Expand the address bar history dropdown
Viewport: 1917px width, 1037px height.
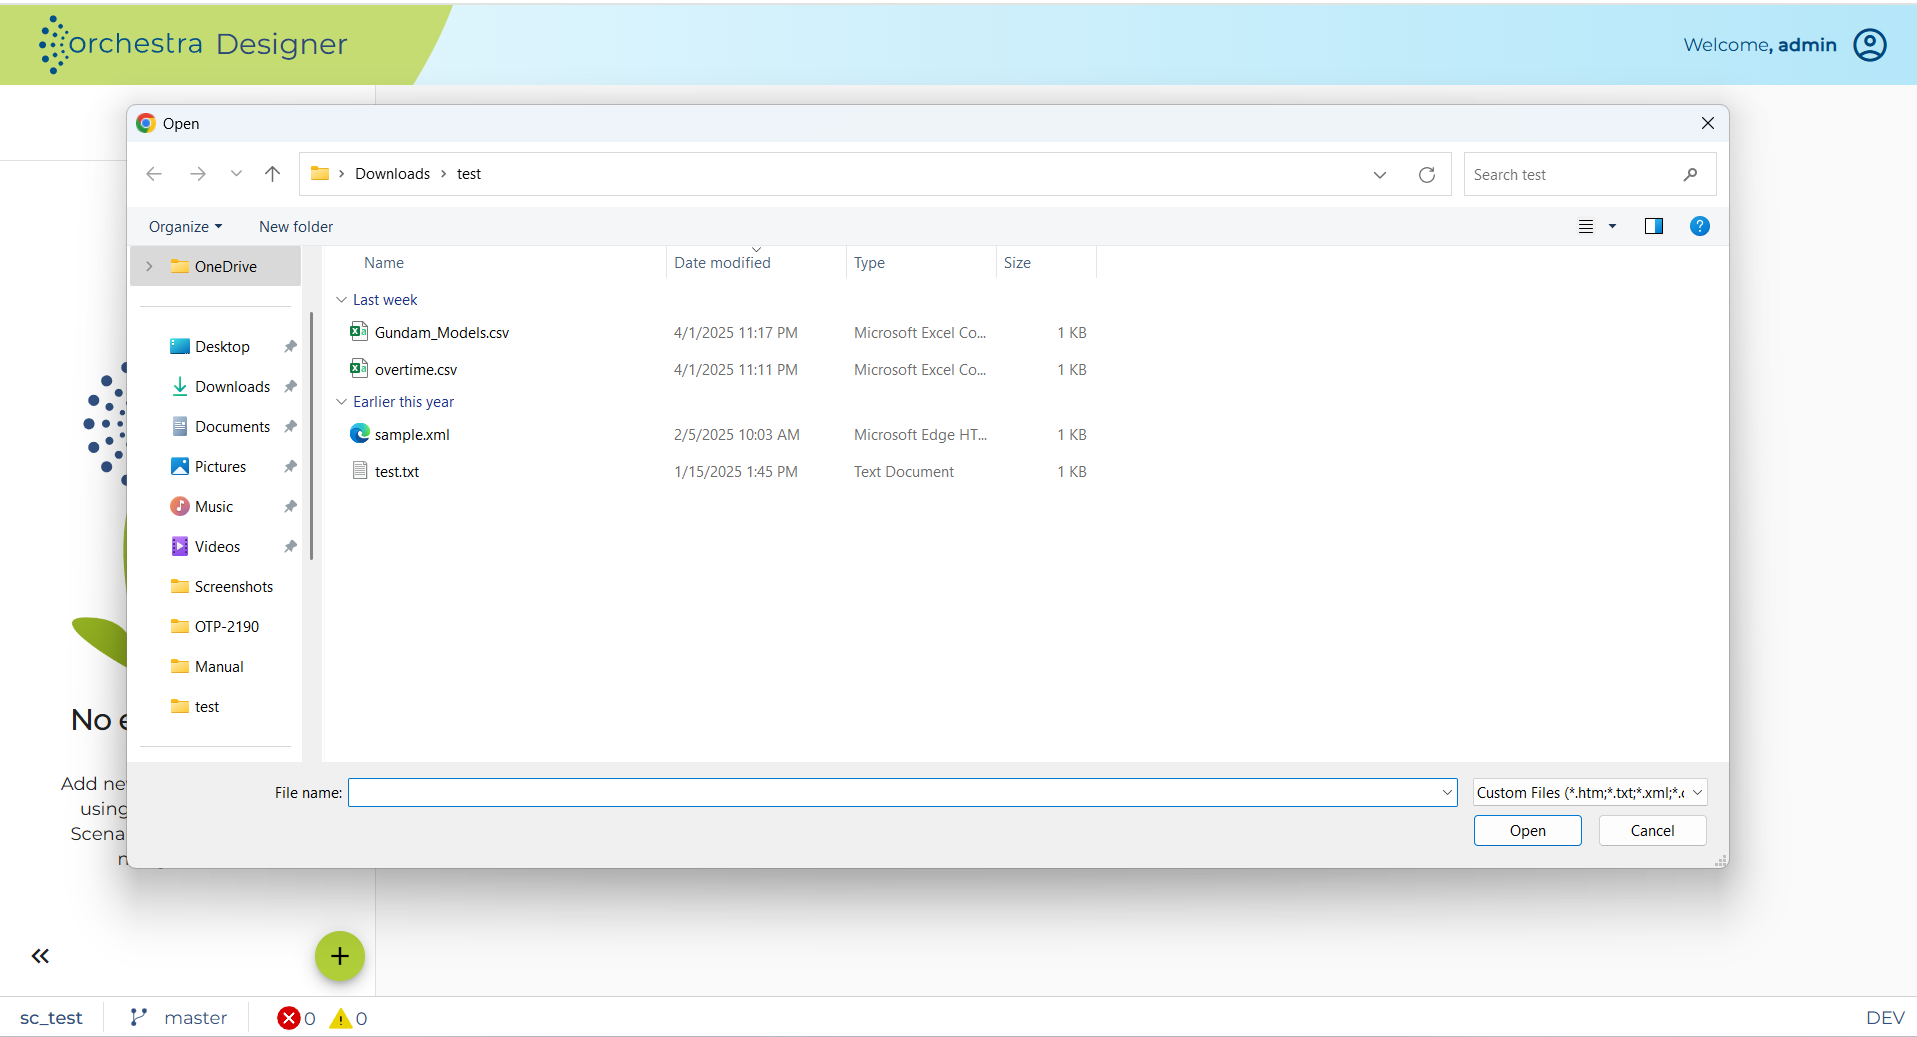pos(1380,174)
